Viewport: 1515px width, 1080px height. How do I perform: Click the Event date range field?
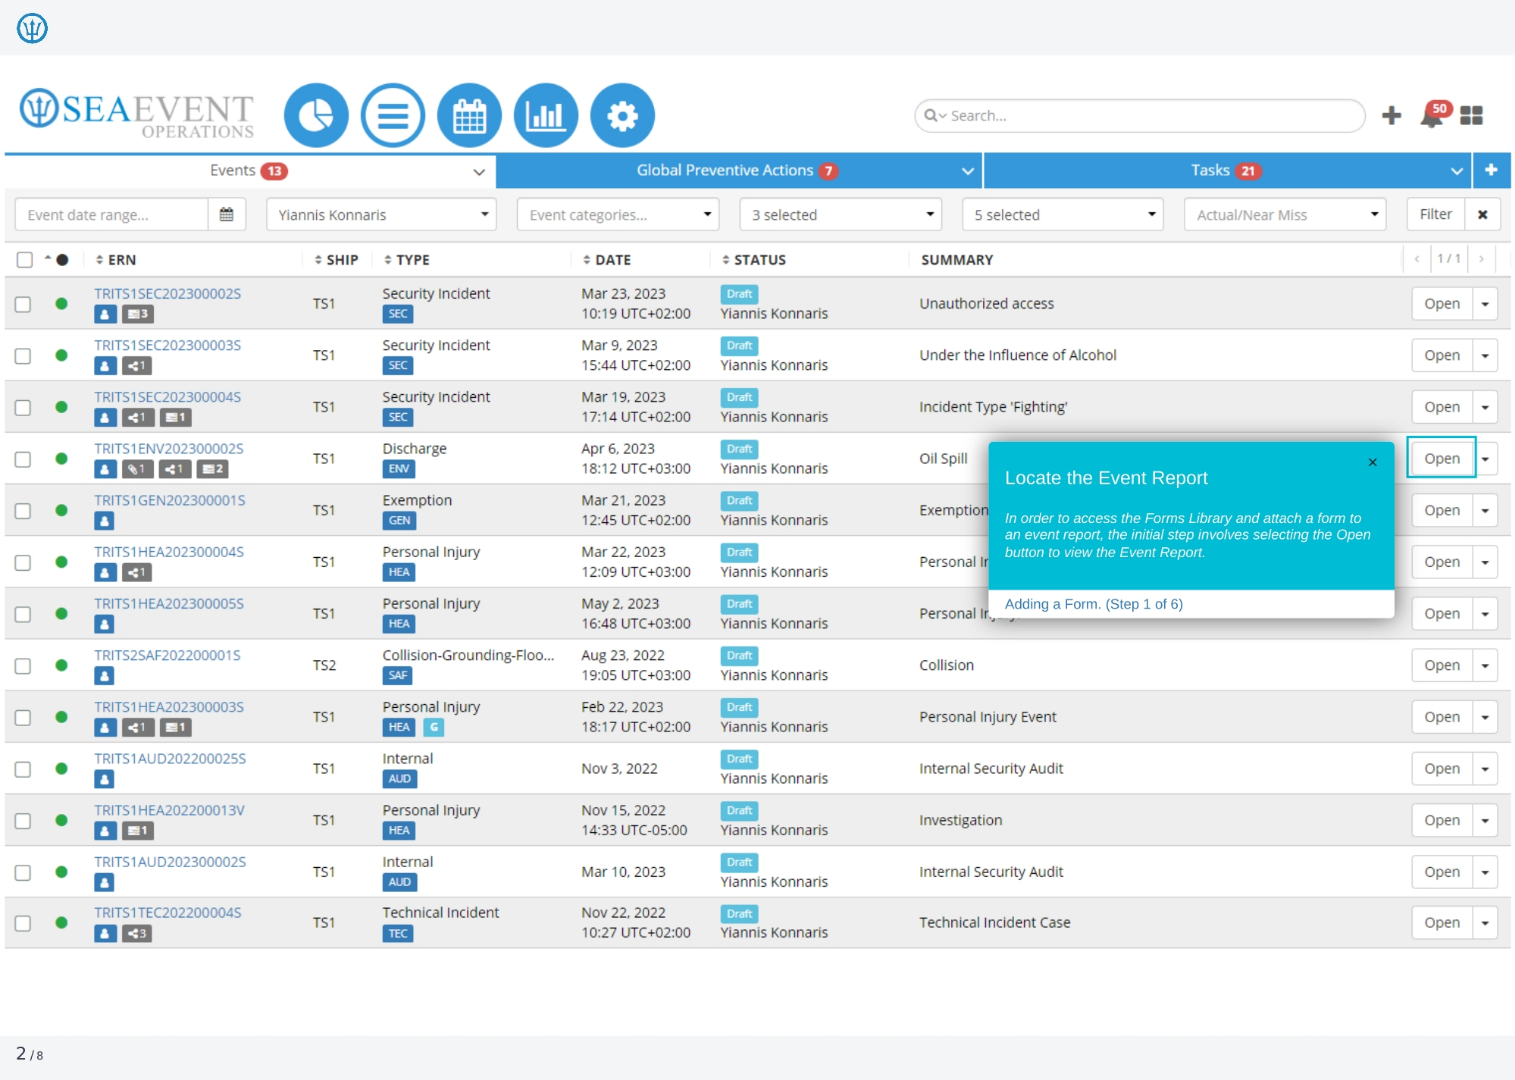[111, 215]
